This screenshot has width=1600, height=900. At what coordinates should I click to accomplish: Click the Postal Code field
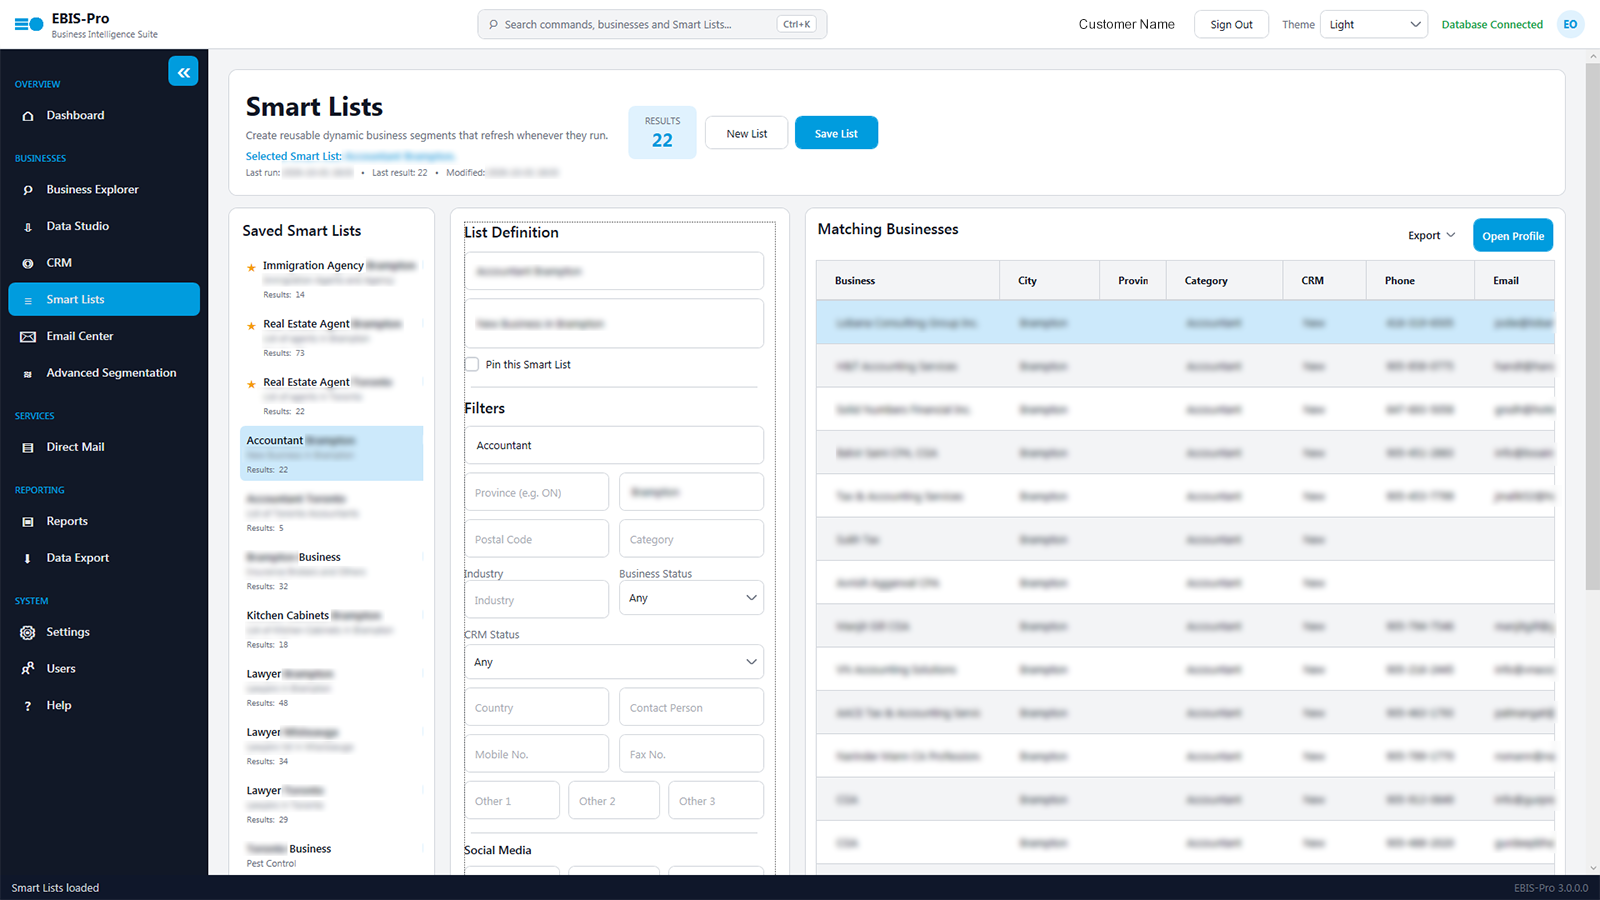click(536, 539)
